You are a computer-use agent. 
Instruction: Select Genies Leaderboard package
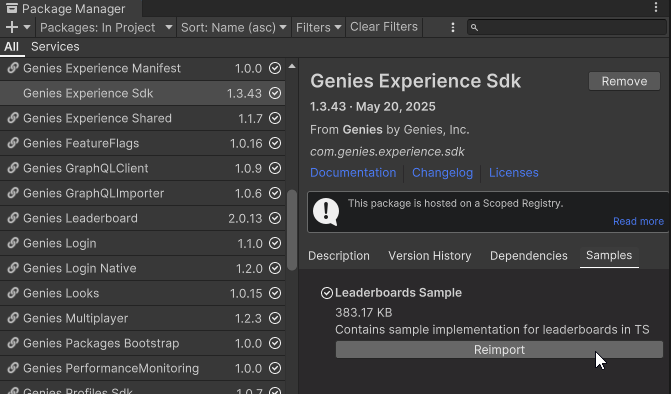[x=143, y=218]
